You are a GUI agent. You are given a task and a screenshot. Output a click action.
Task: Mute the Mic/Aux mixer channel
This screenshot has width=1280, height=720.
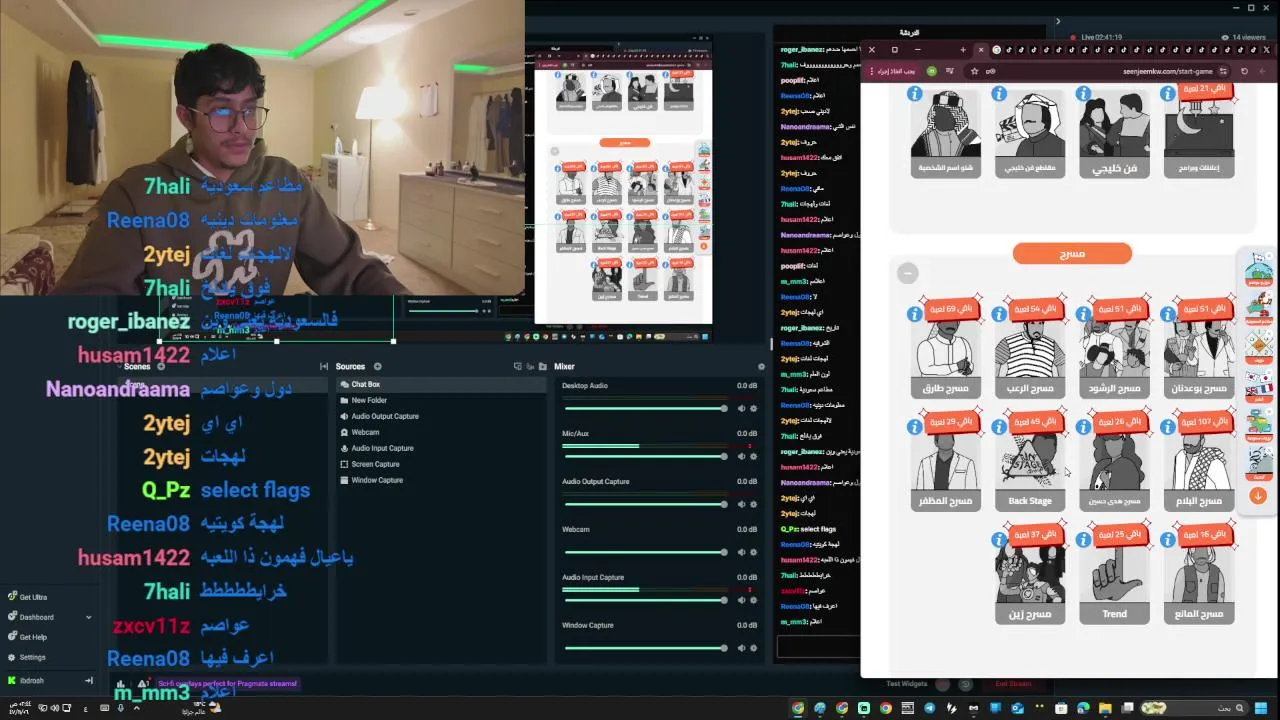741,456
